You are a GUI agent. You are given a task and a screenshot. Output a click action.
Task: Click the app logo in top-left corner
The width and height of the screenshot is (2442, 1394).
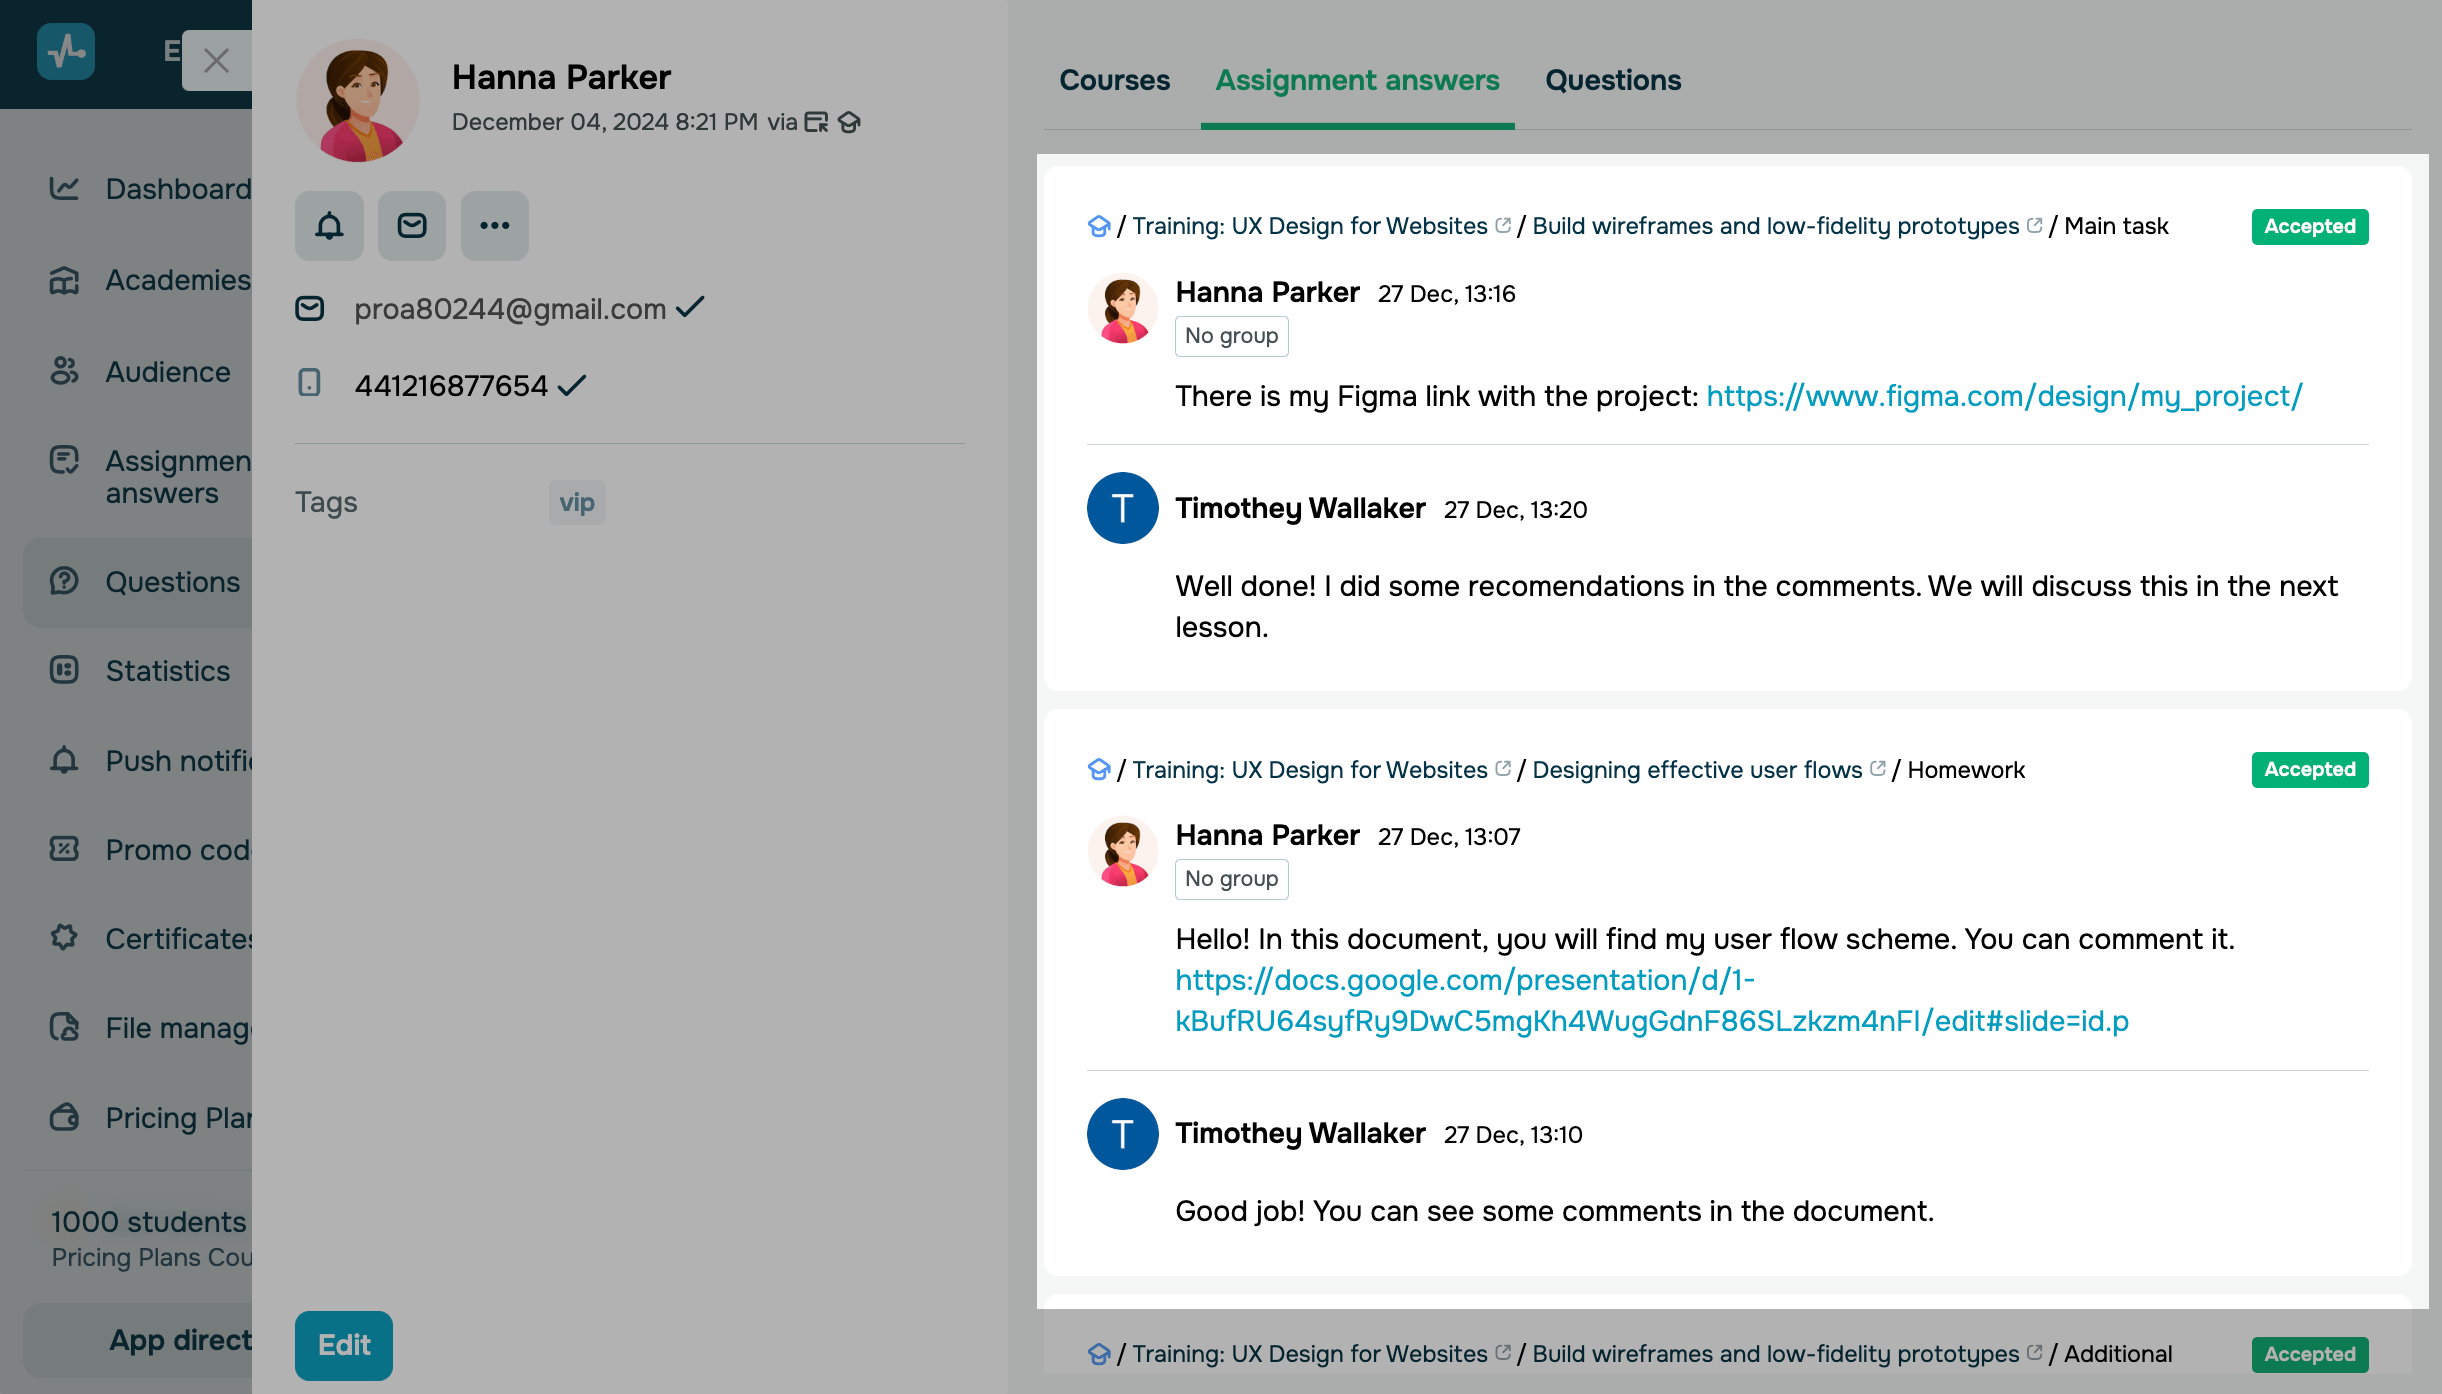66,51
